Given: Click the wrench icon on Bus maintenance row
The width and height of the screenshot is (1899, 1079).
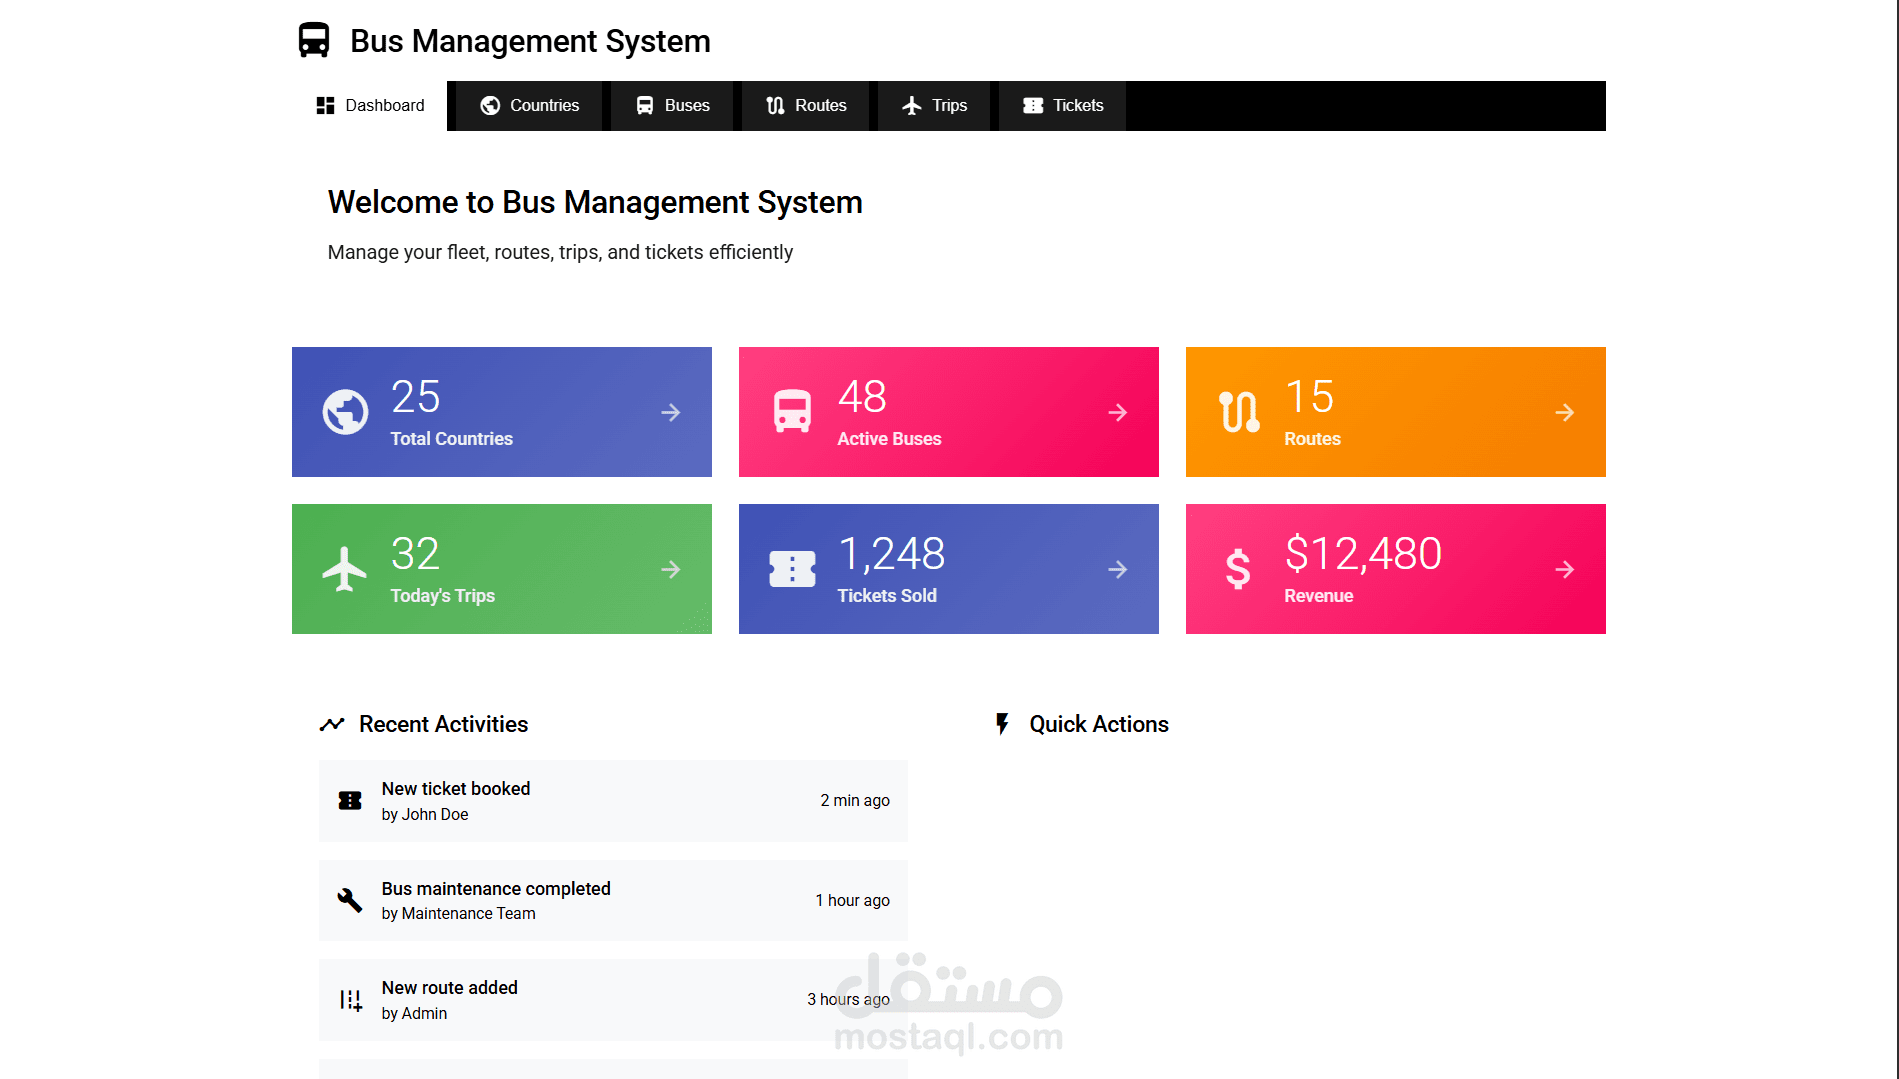Looking at the screenshot, I should click(350, 900).
